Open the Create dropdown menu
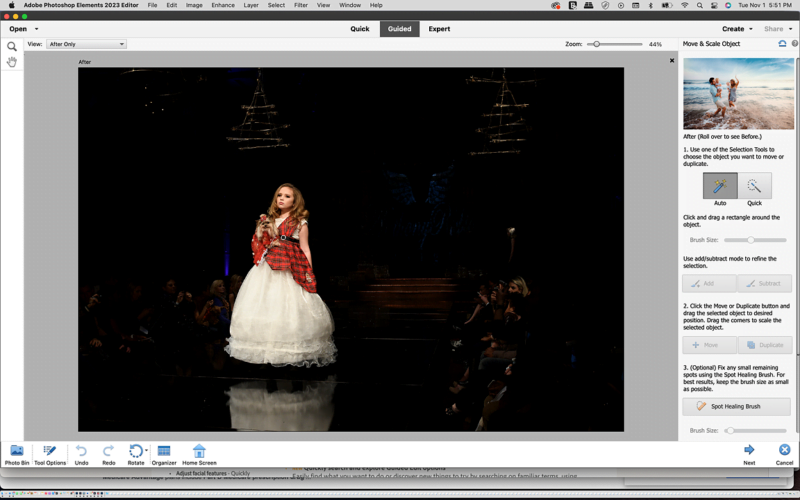 [x=738, y=29]
